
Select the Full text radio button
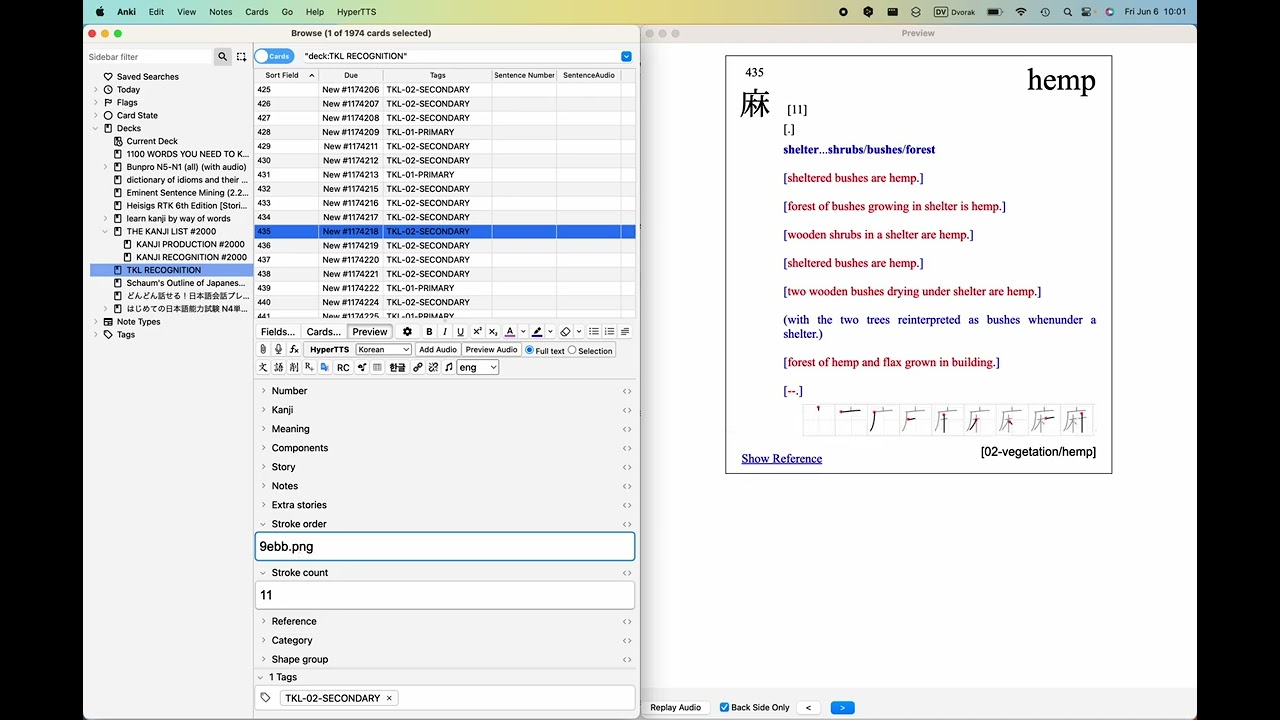[x=529, y=350]
